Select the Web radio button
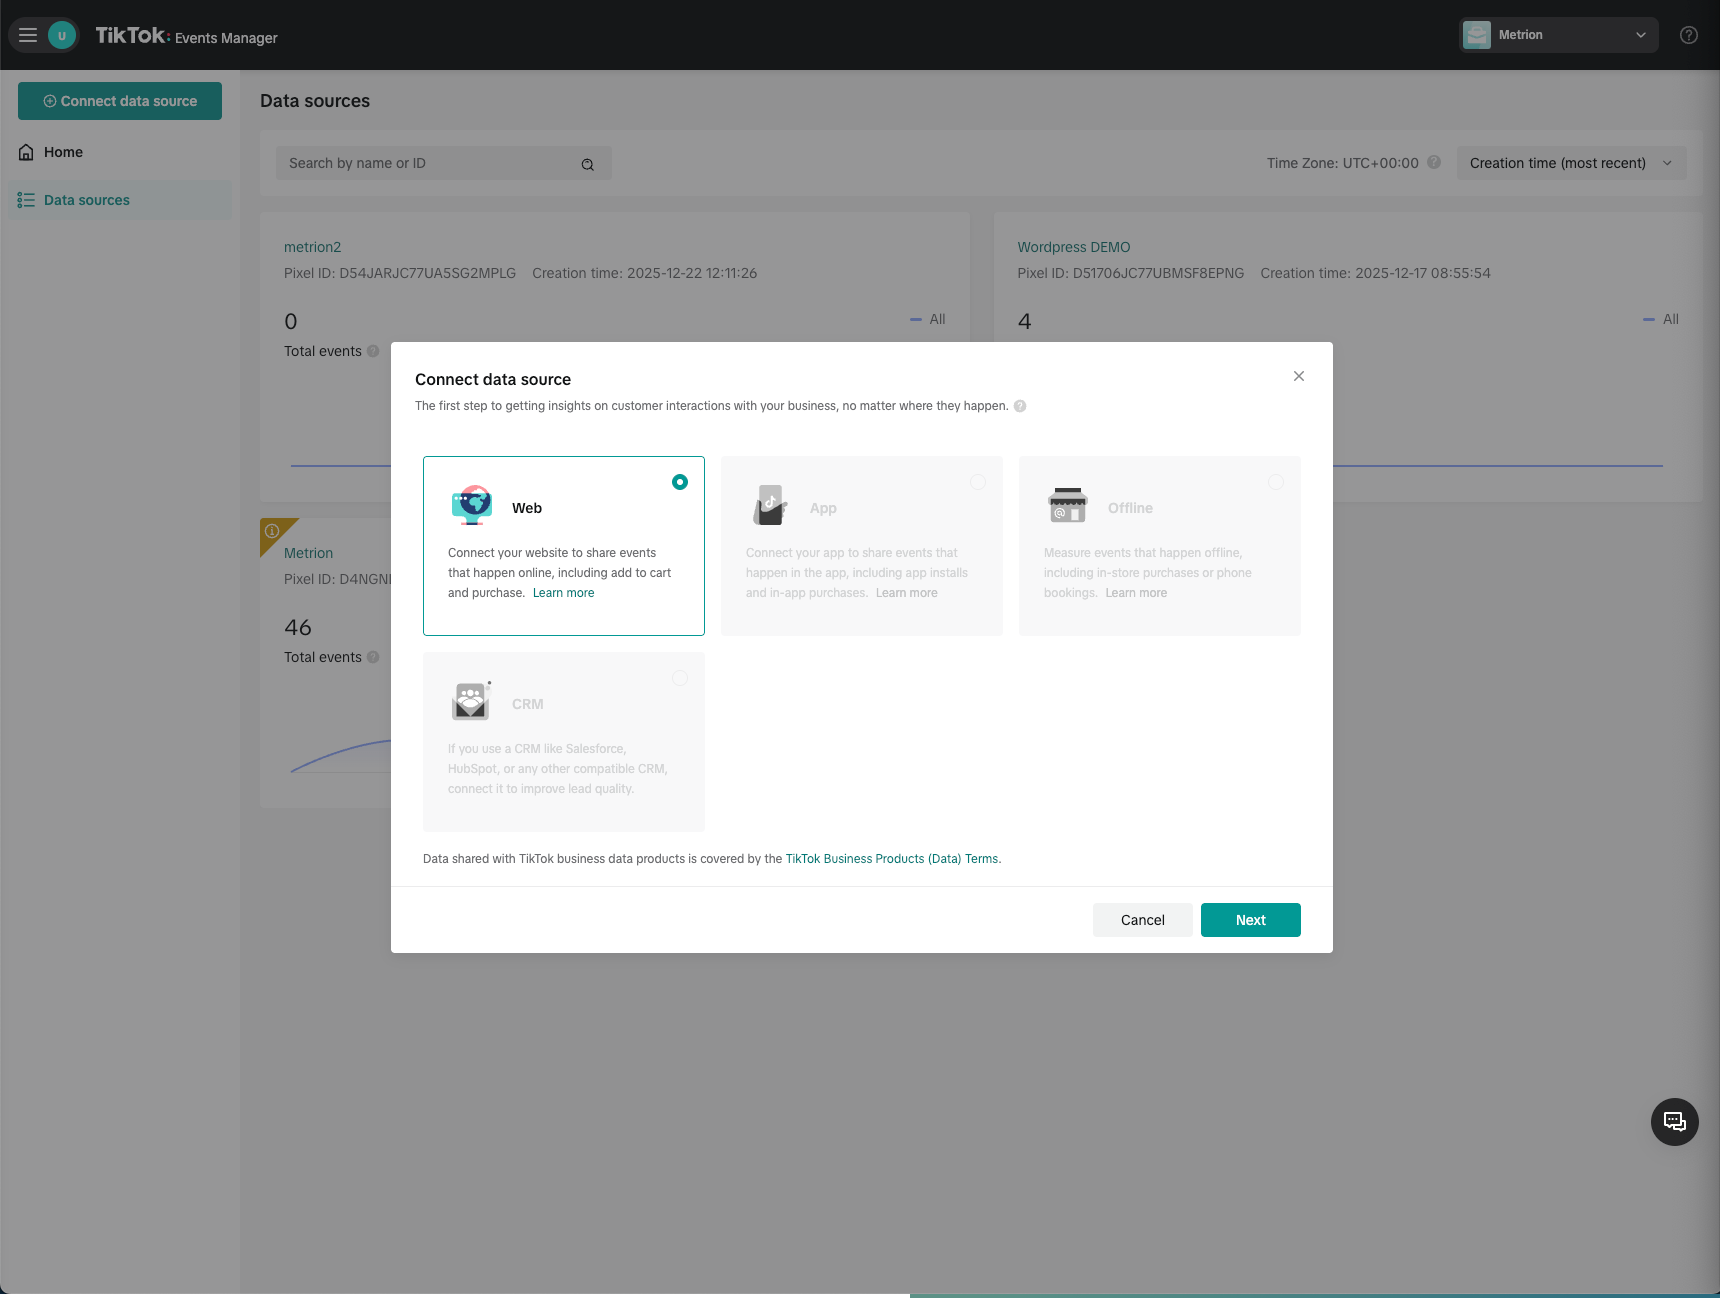The height and width of the screenshot is (1298, 1720). point(680,482)
